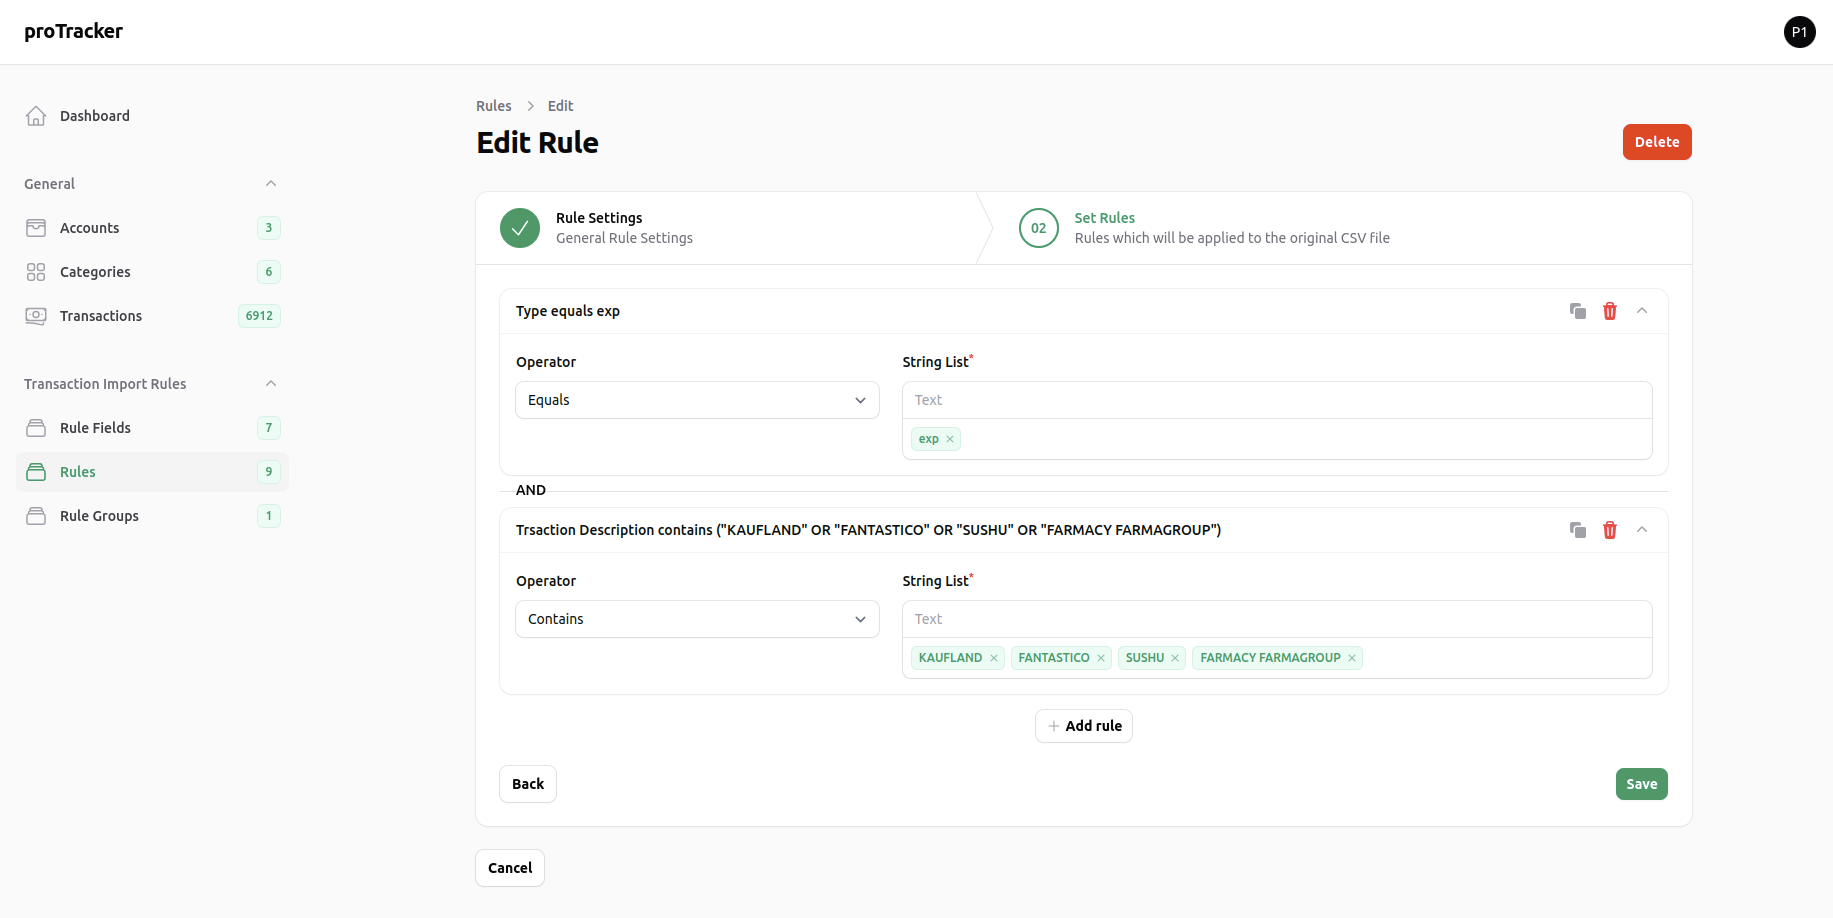
Task: Duplicate the Trsaction Description contains rule
Action: pyautogui.click(x=1578, y=530)
